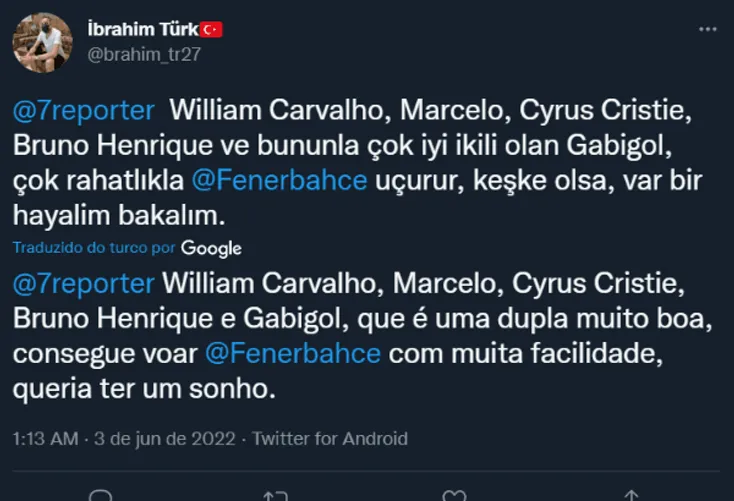
Task: Click the 1:13 AM timestamp
Action: 46,438
